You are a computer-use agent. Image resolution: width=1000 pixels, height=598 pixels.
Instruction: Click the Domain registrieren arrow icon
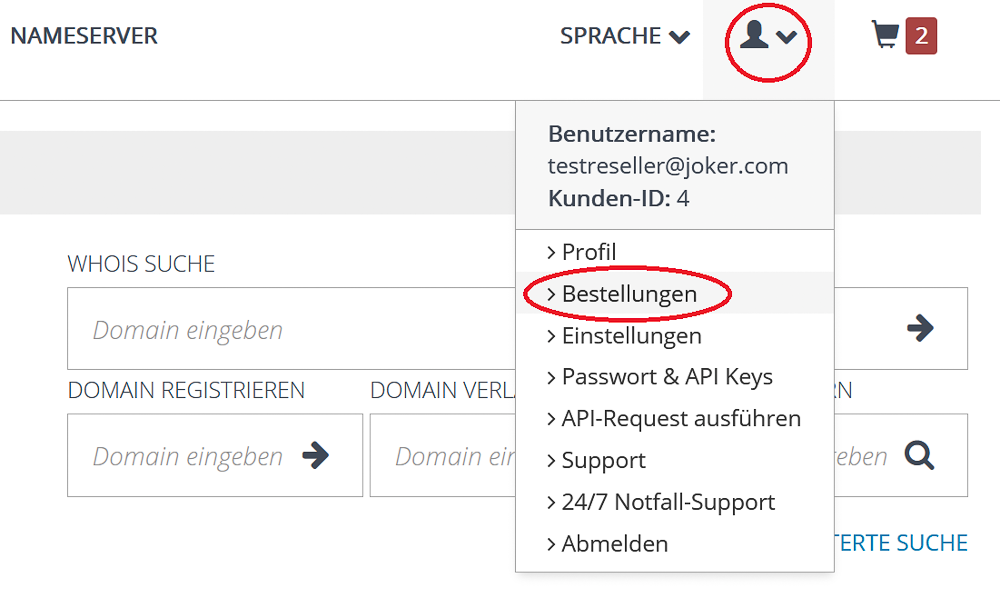[316, 455]
